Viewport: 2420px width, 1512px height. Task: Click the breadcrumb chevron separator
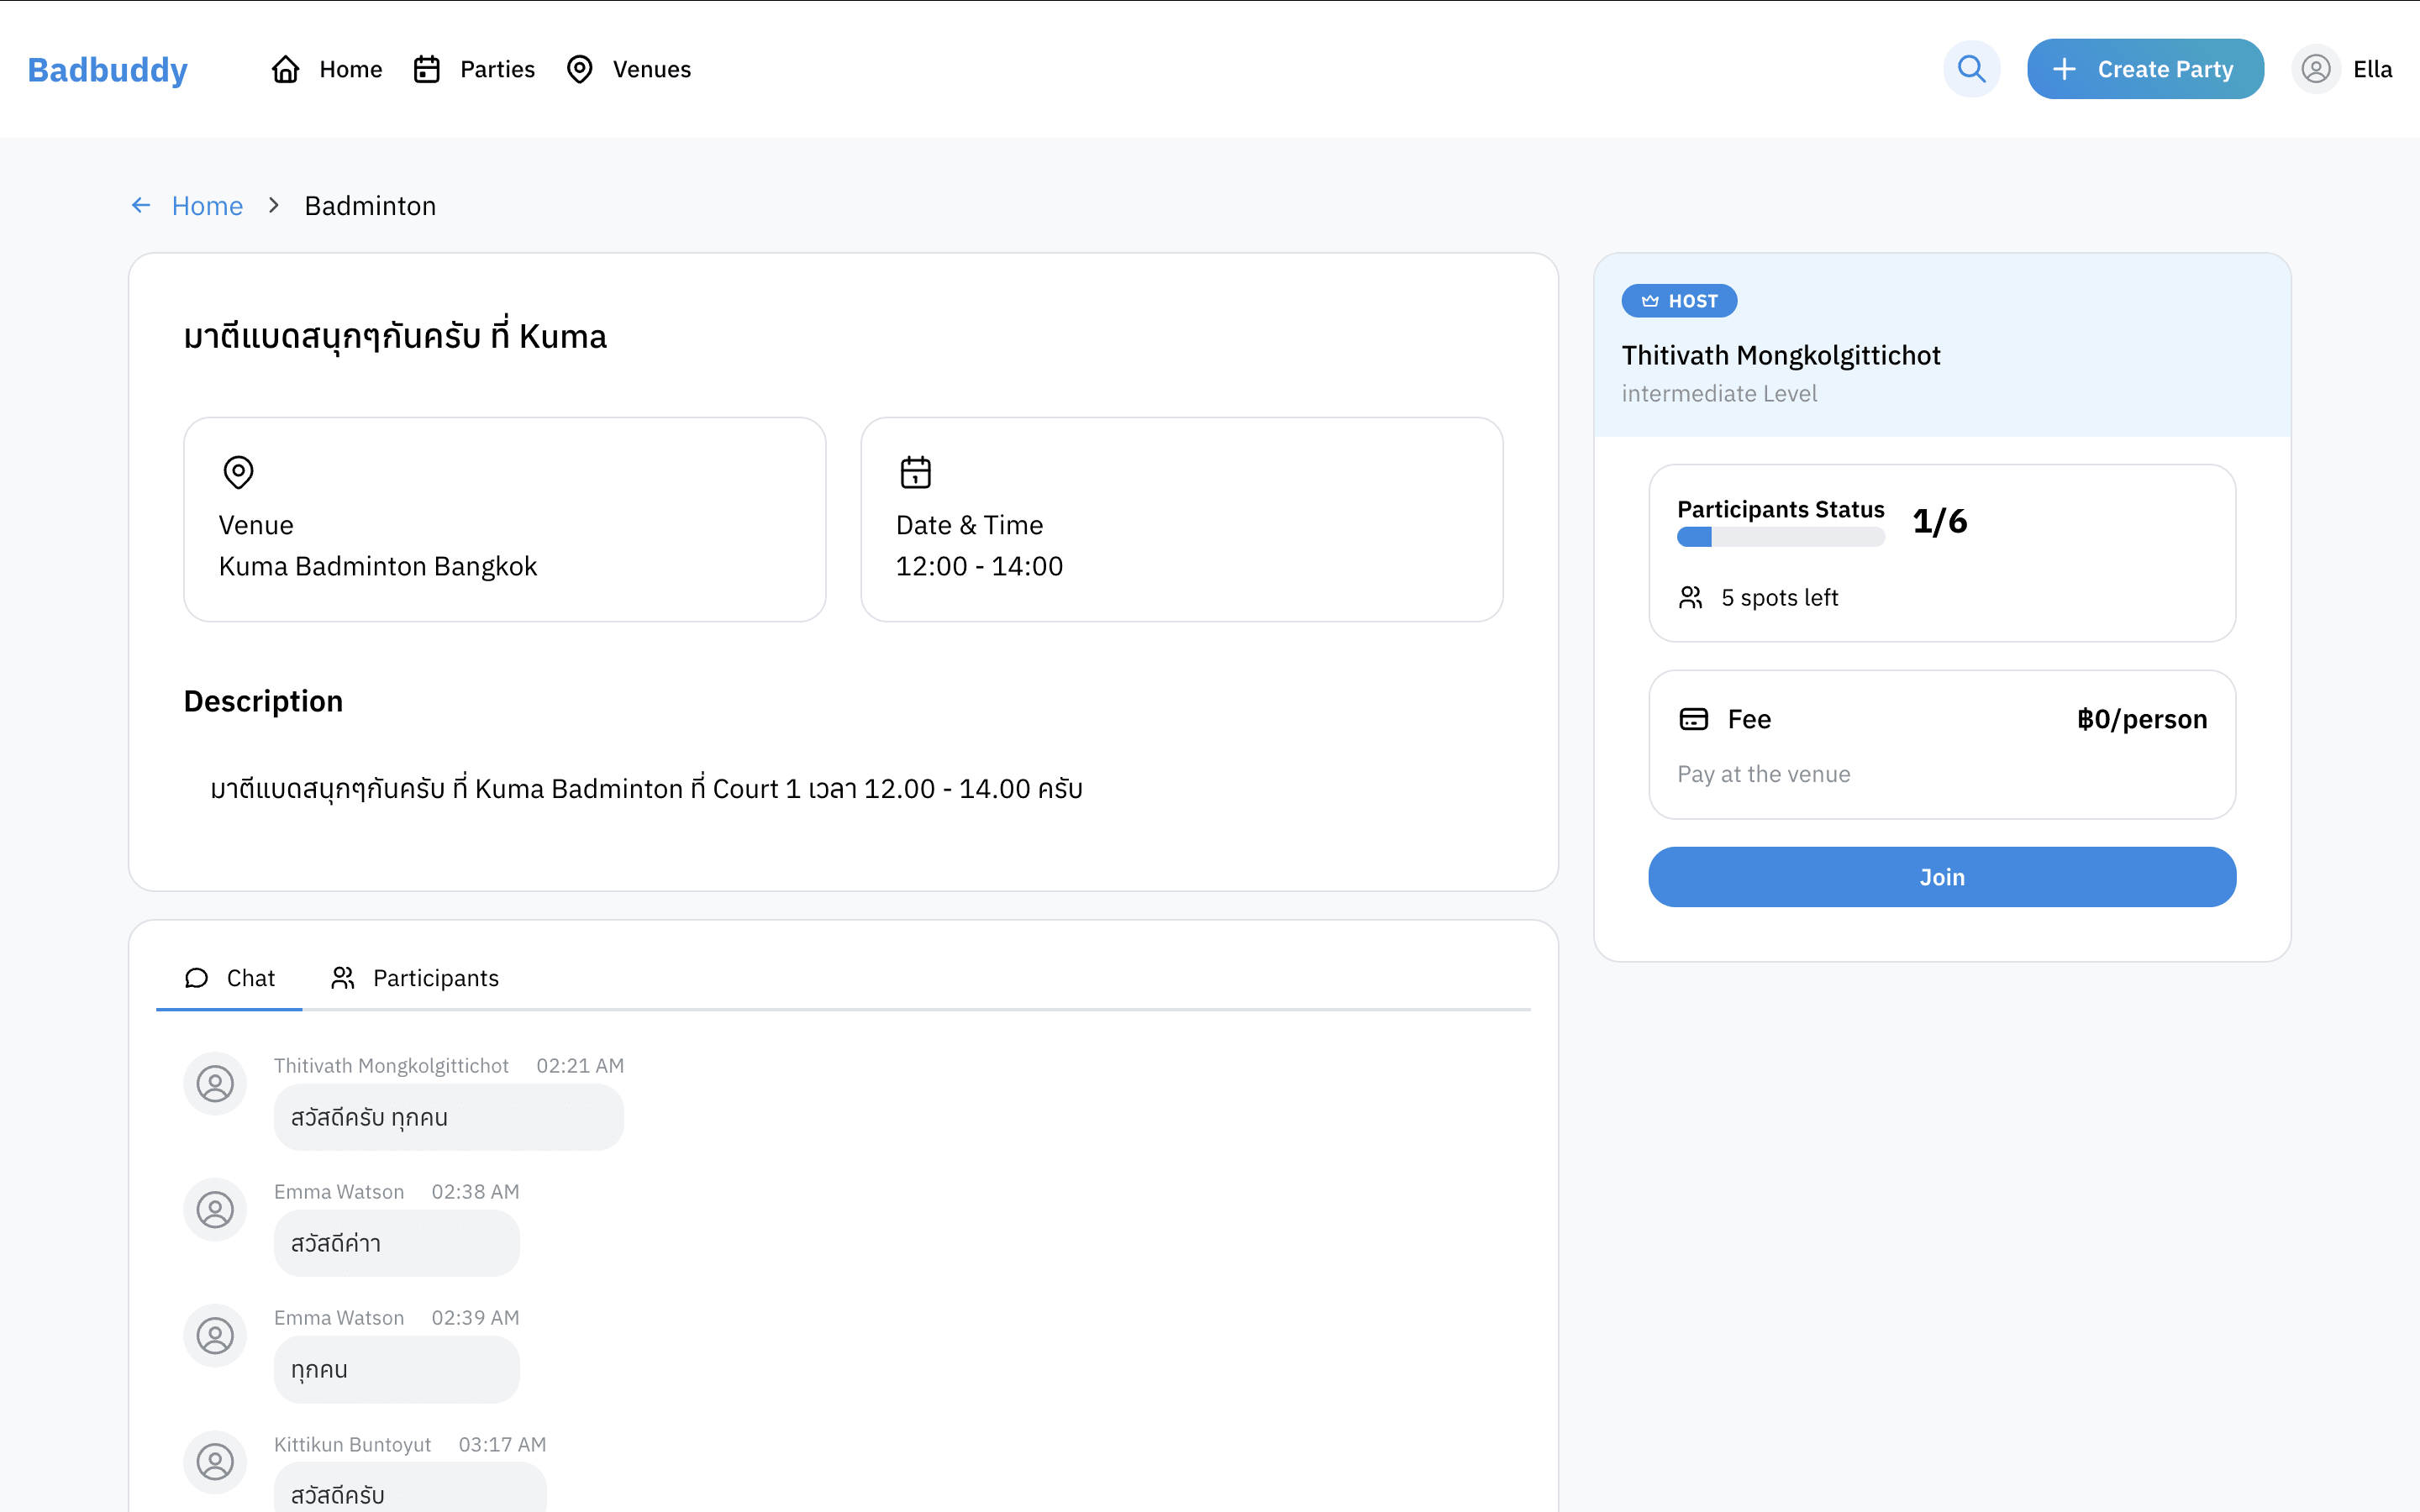(x=273, y=205)
